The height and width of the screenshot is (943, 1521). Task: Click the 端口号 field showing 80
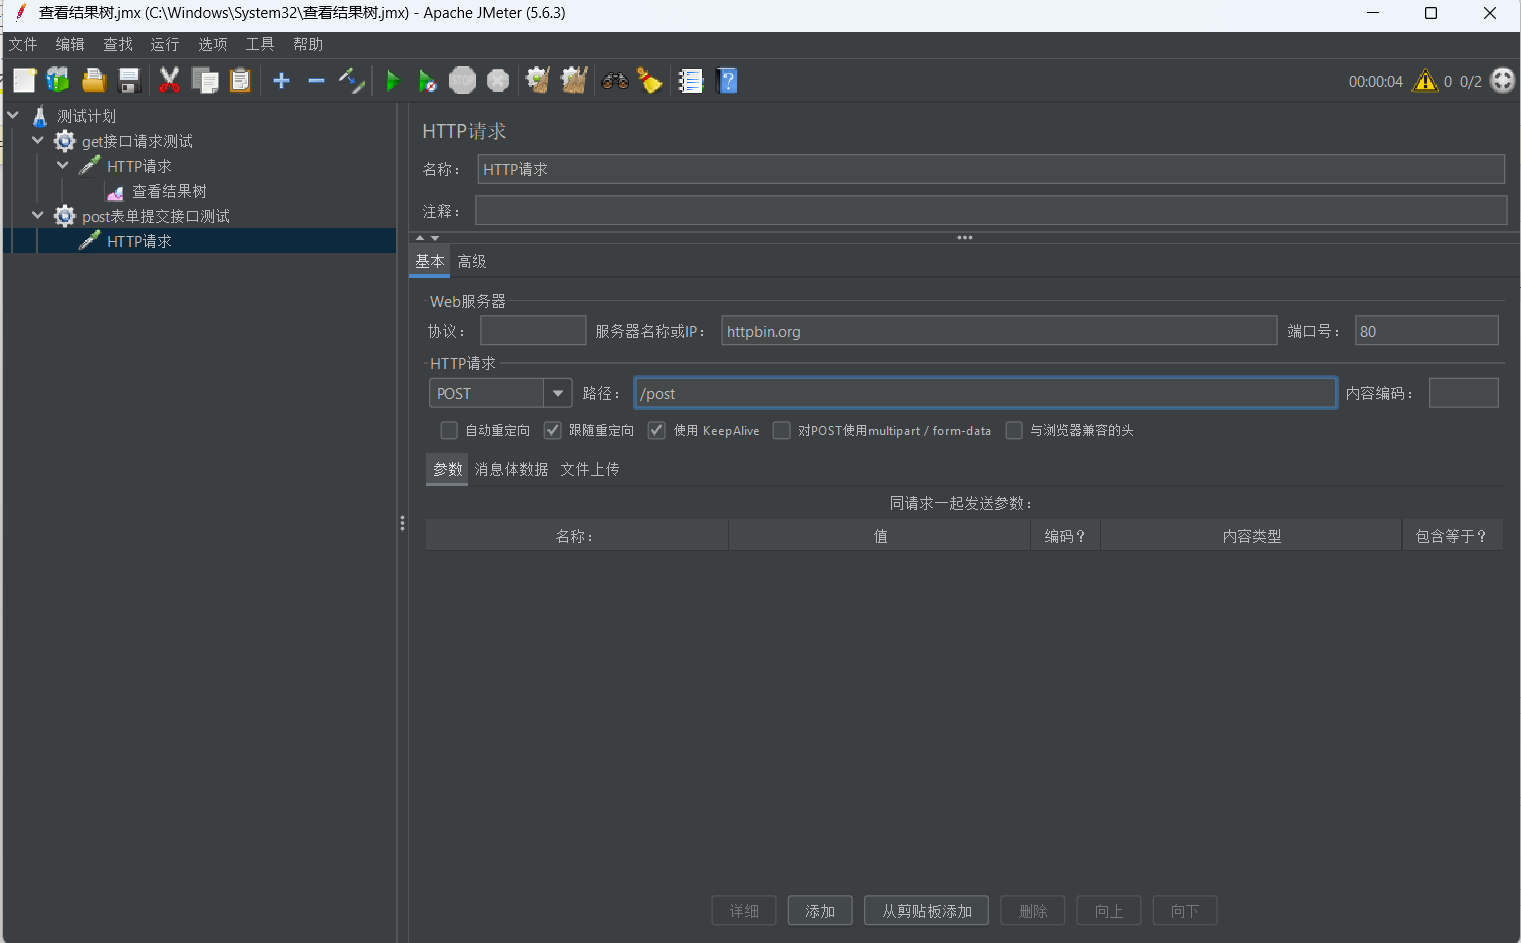[x=1427, y=331]
